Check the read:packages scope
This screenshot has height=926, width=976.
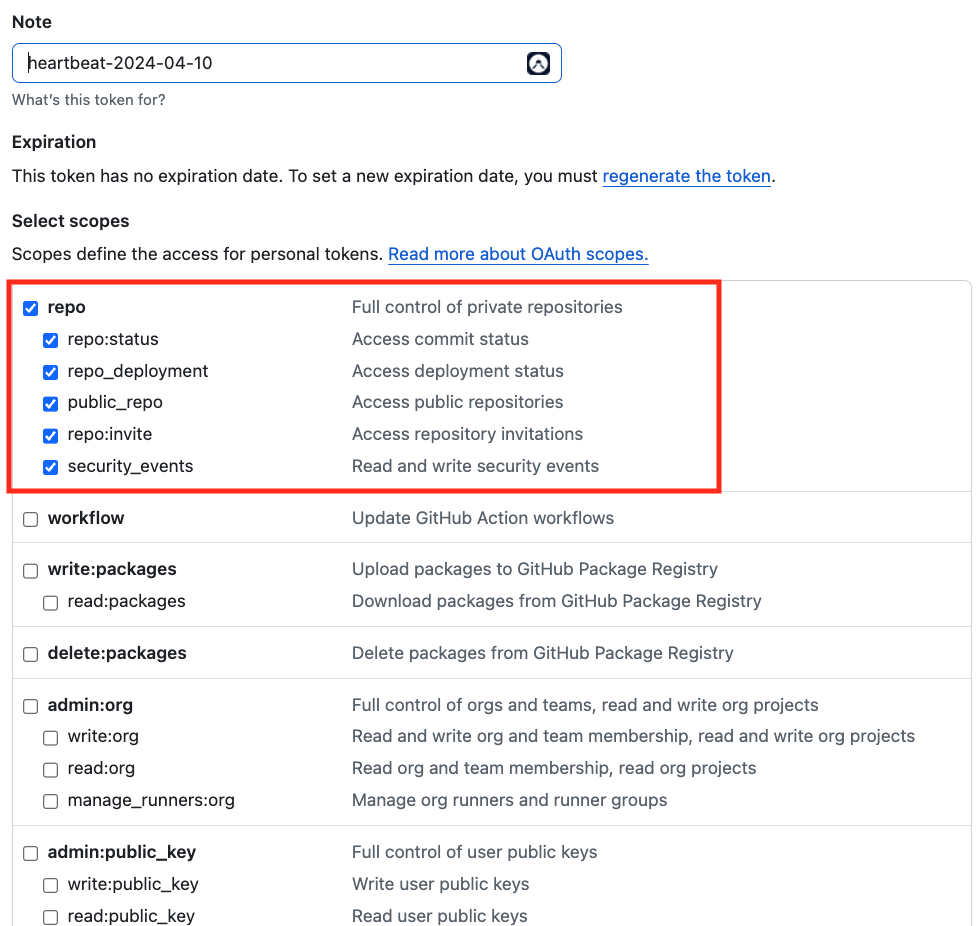(x=51, y=602)
